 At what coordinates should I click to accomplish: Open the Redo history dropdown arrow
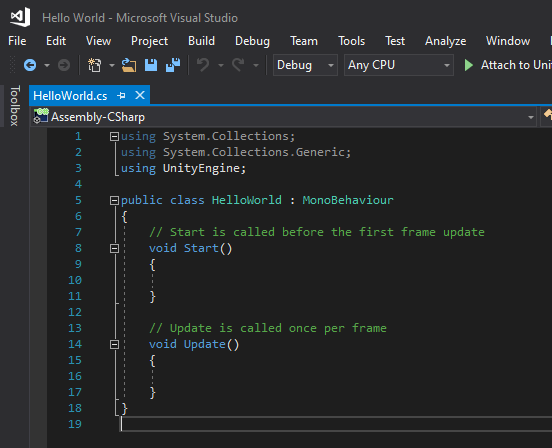tap(256, 65)
